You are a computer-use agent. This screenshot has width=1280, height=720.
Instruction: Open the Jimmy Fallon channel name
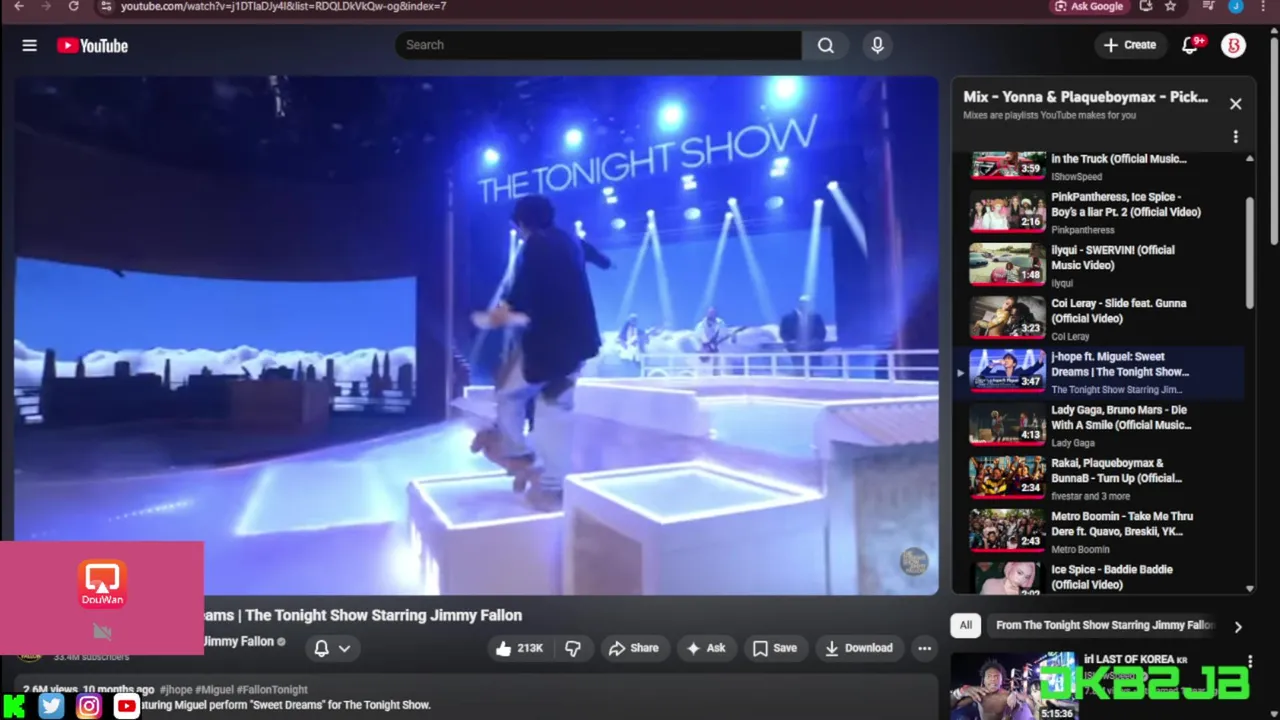[238, 641]
